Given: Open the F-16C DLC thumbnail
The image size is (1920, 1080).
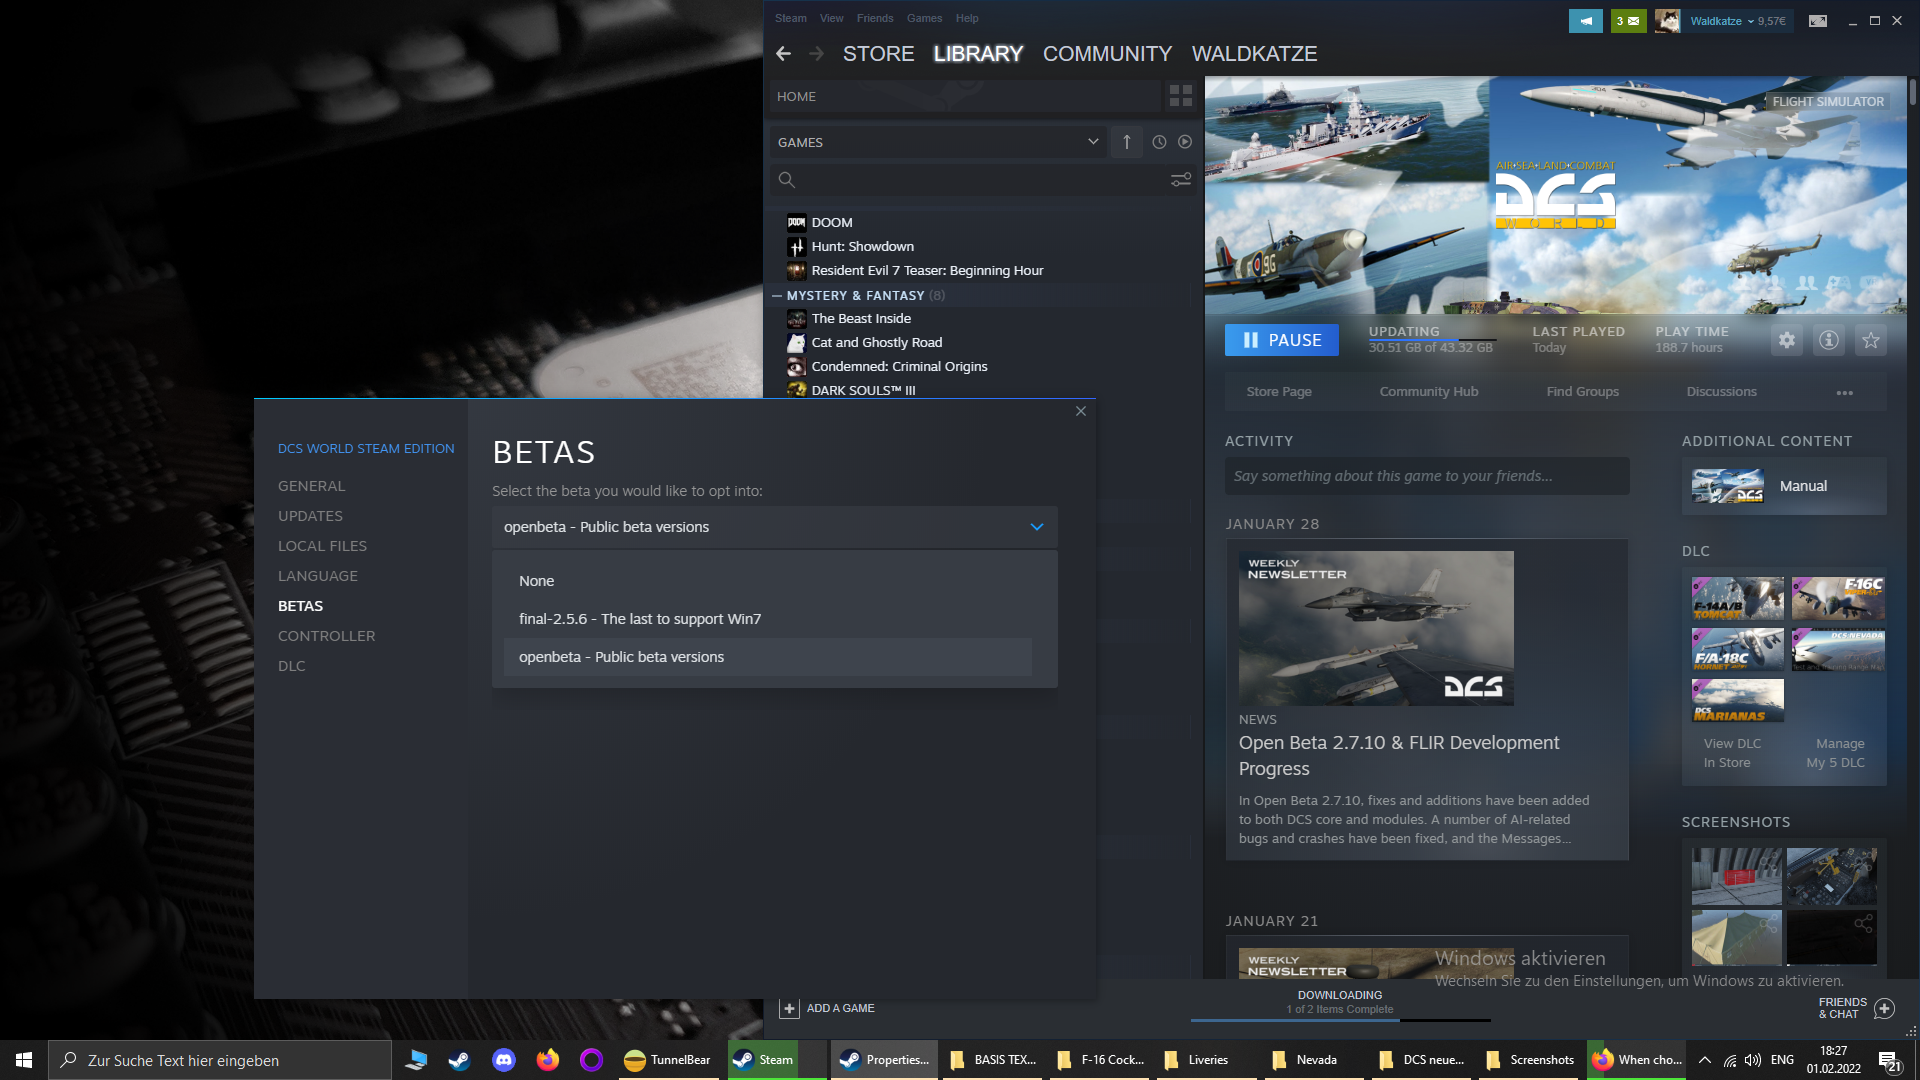Looking at the screenshot, I should tap(1838, 598).
